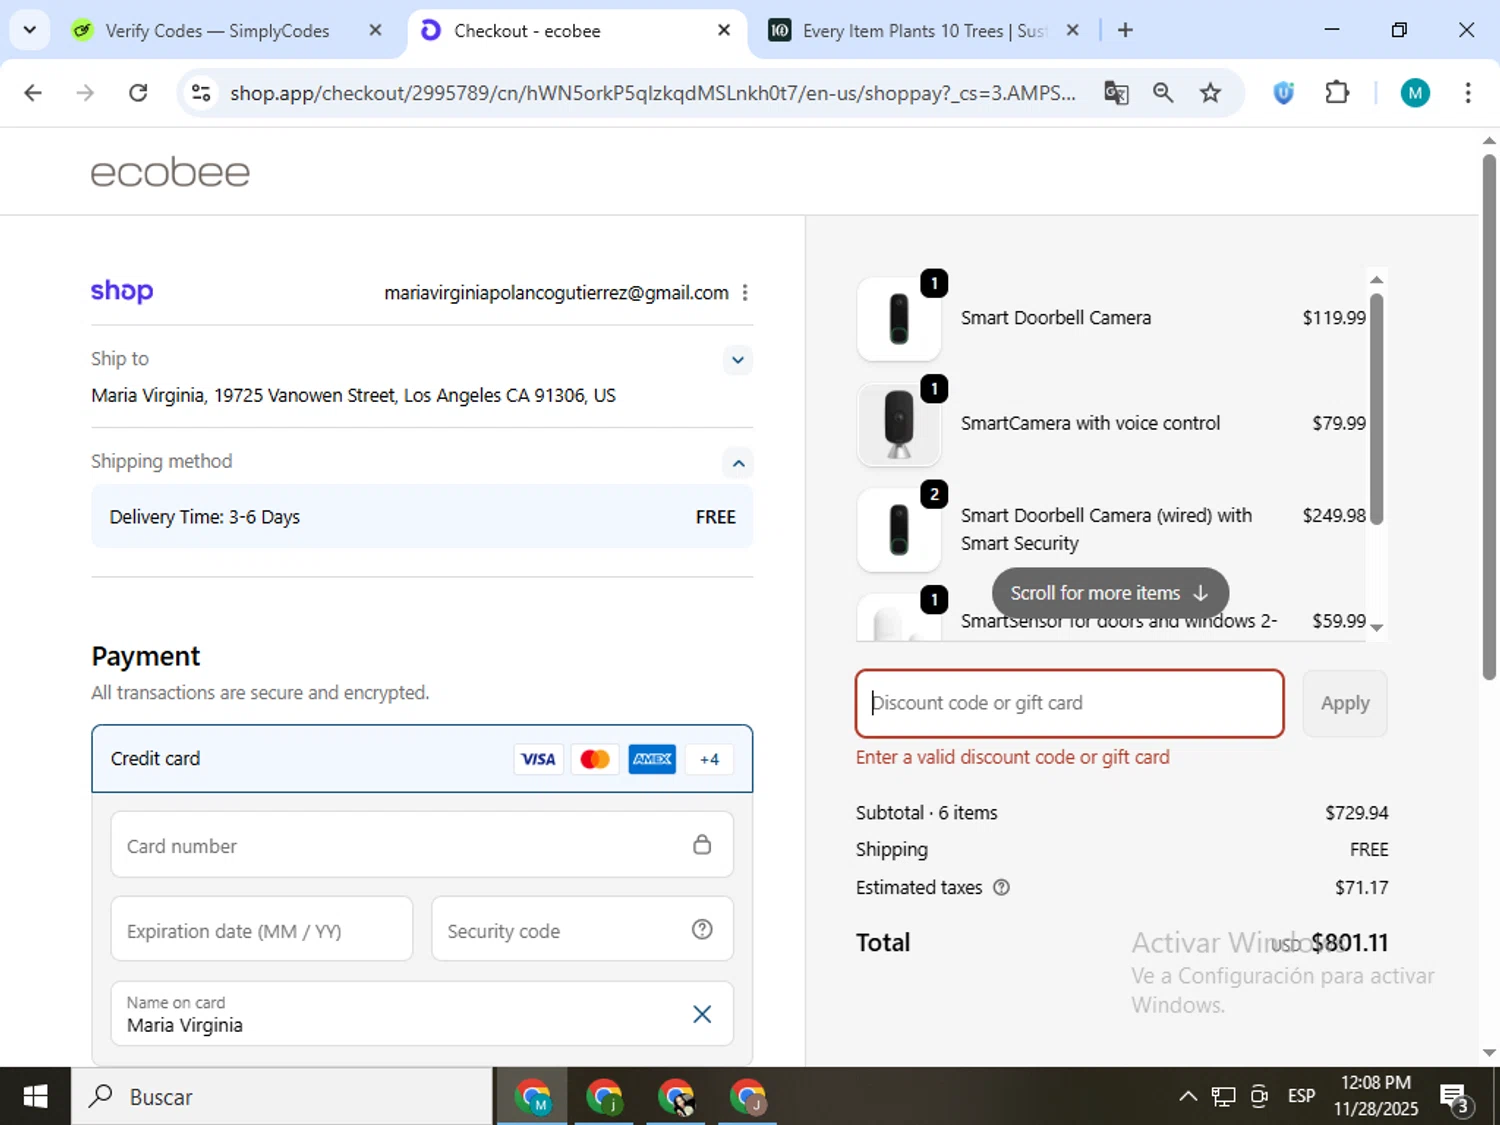Click the SmartCamera with voice control thumbnail
This screenshot has height=1125, width=1500.
(x=899, y=424)
